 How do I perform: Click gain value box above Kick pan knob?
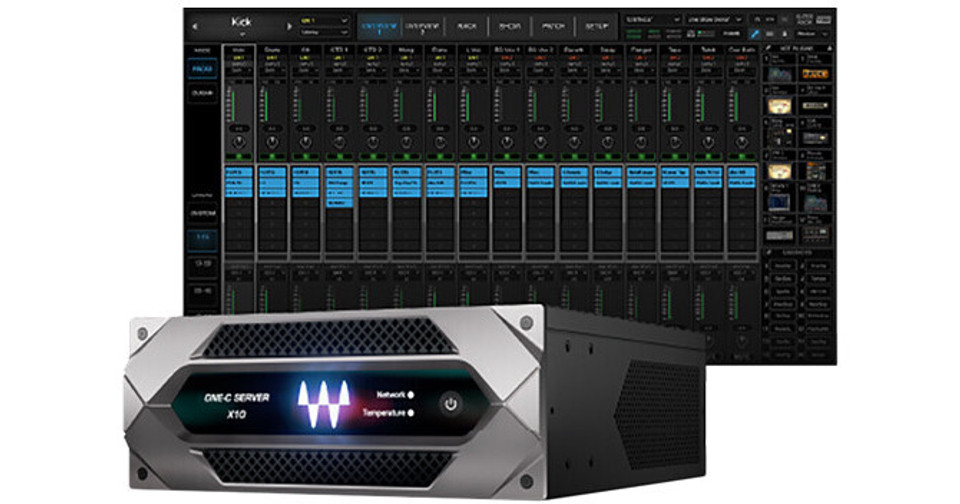[x=239, y=129]
